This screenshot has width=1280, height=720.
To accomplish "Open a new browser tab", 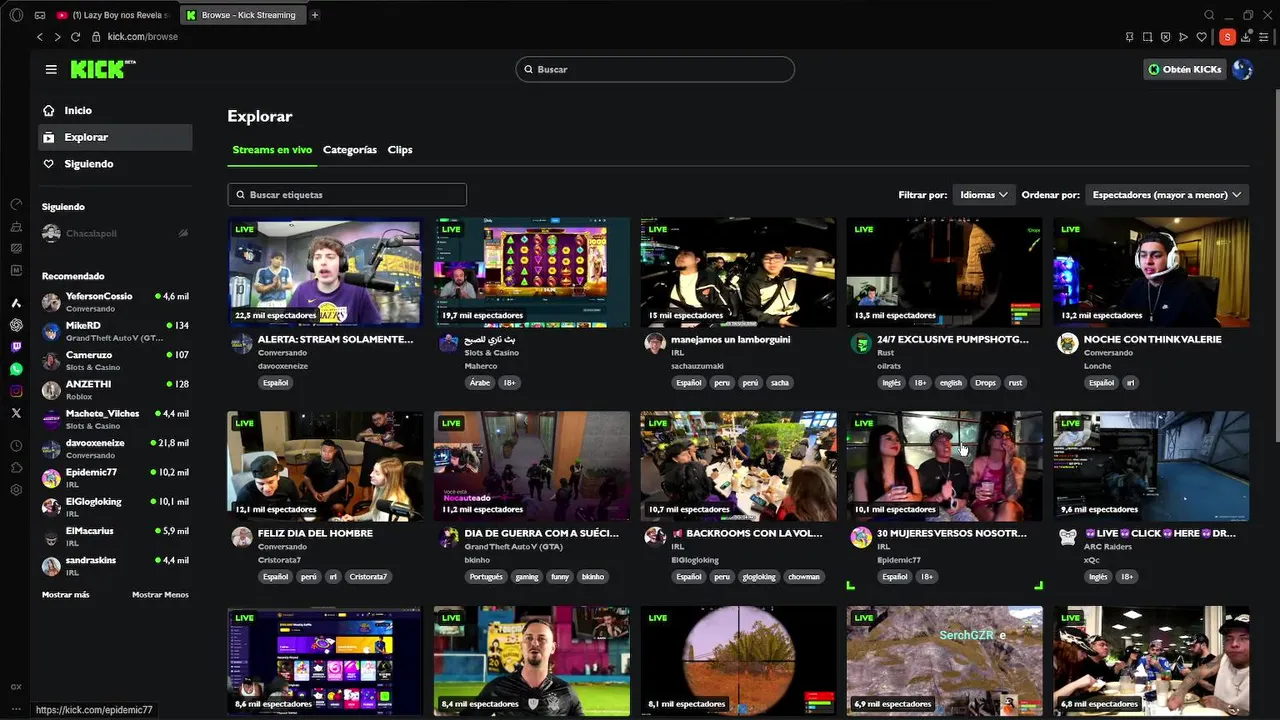I will [315, 15].
